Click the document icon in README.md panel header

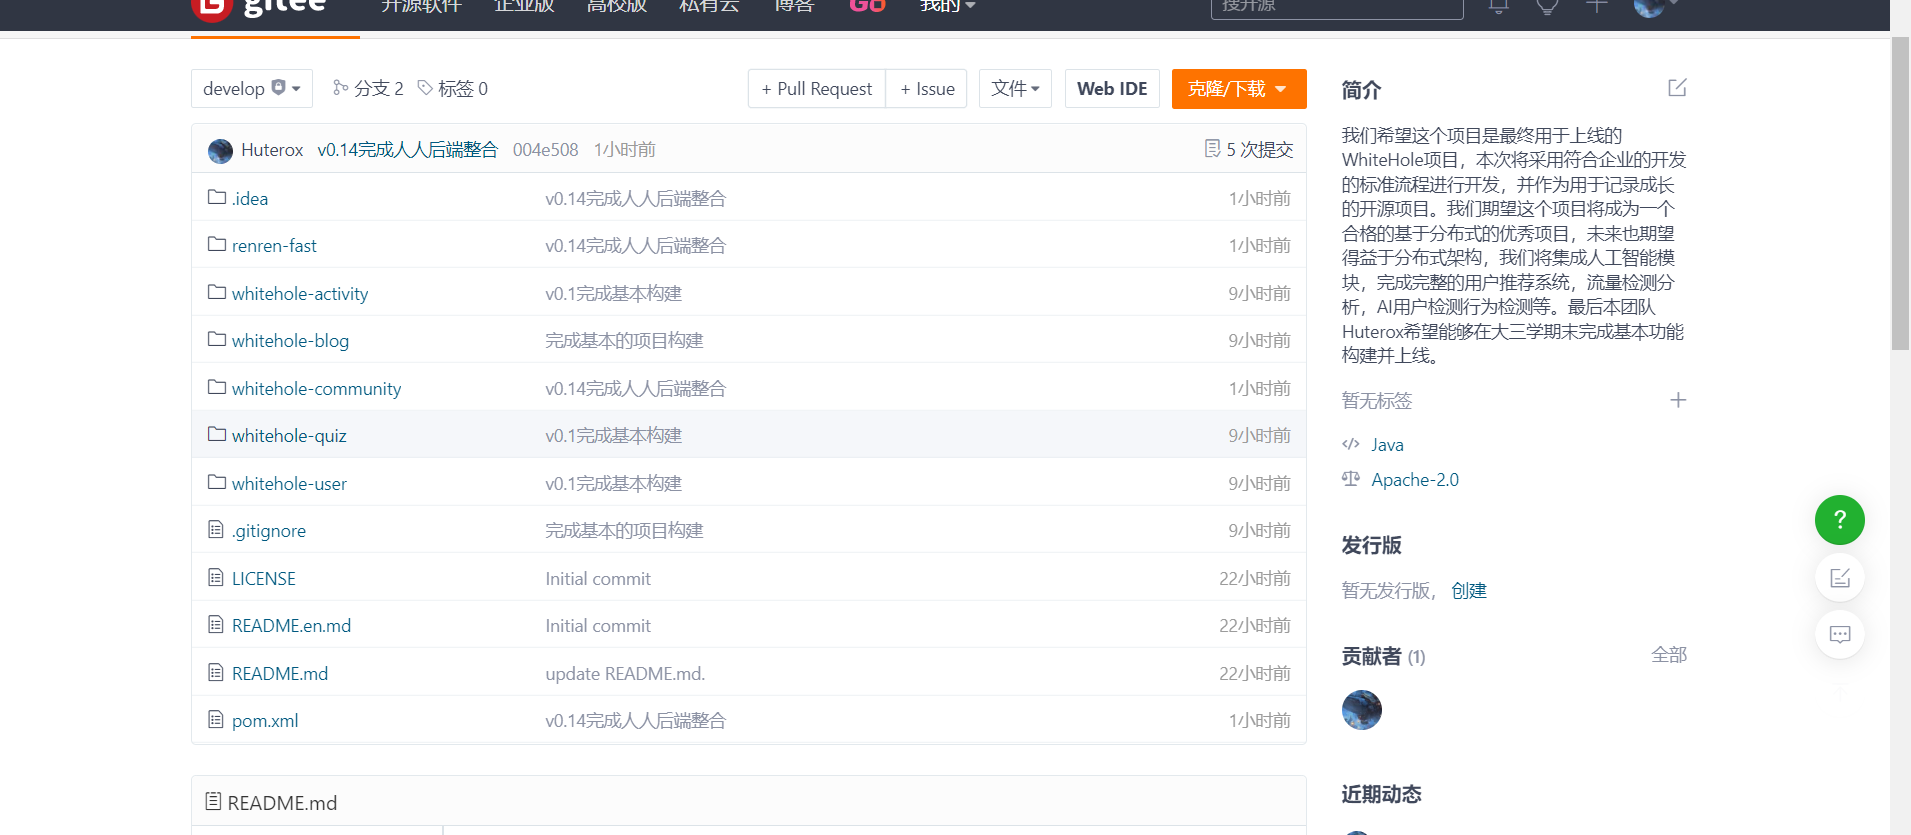[x=213, y=801]
